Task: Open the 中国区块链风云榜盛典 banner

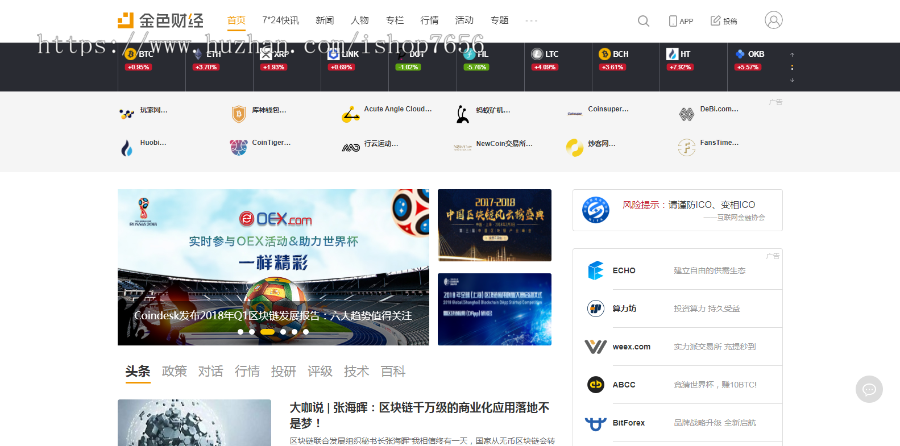Action: coord(494,225)
